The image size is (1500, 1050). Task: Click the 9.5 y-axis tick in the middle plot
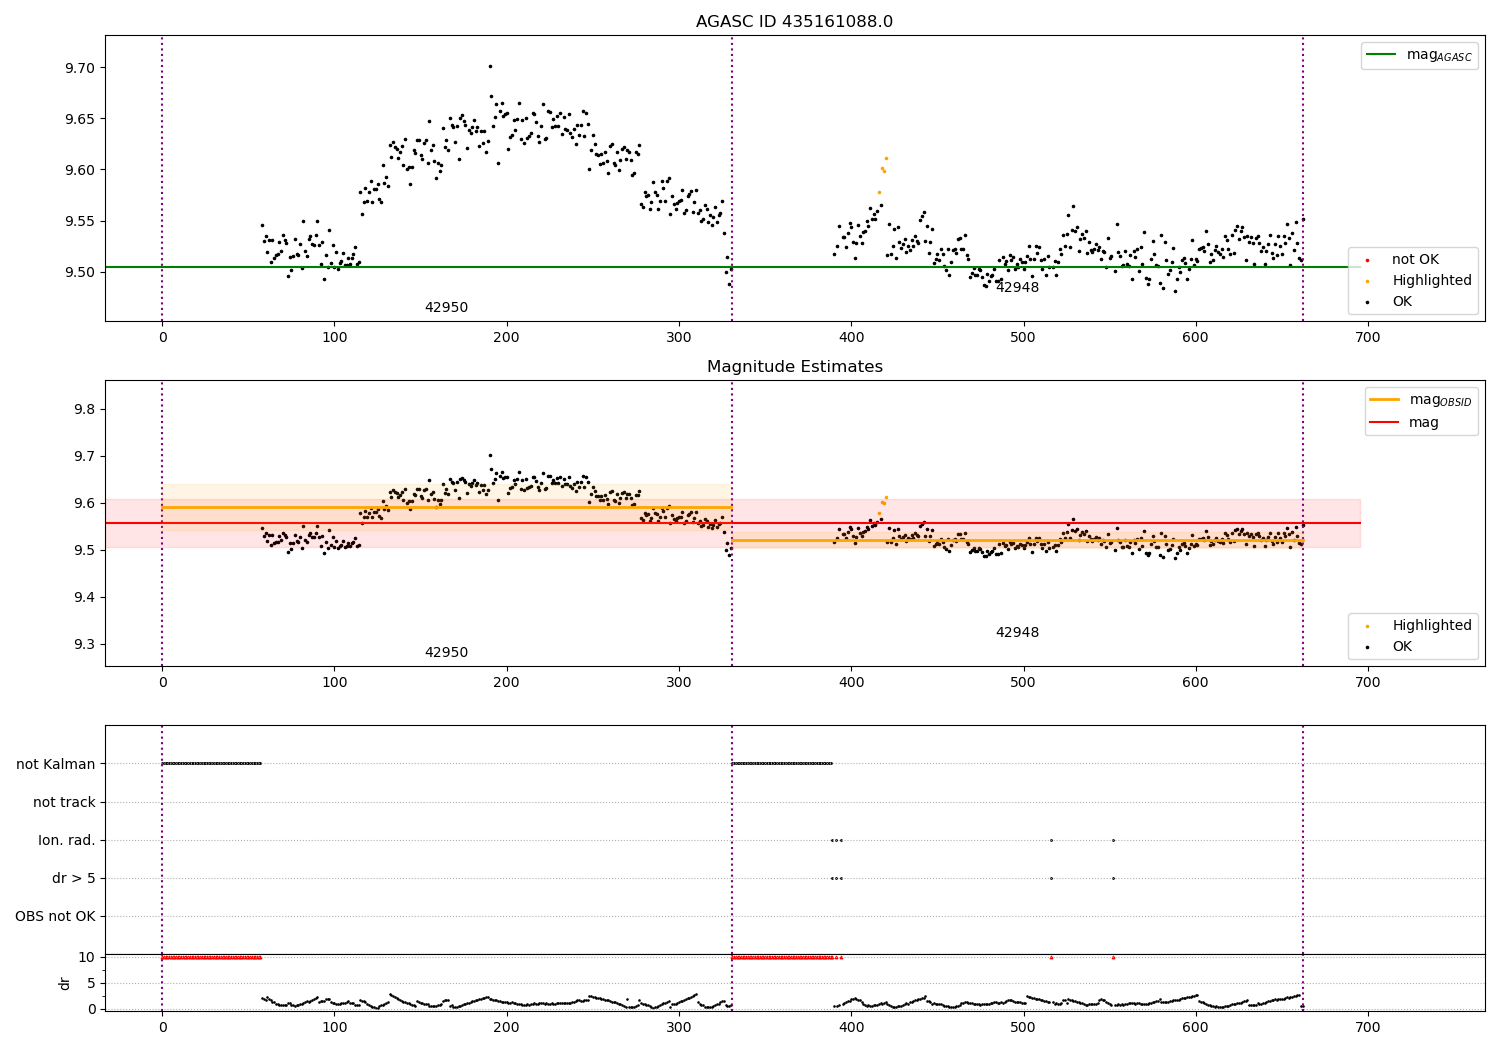click(x=84, y=551)
